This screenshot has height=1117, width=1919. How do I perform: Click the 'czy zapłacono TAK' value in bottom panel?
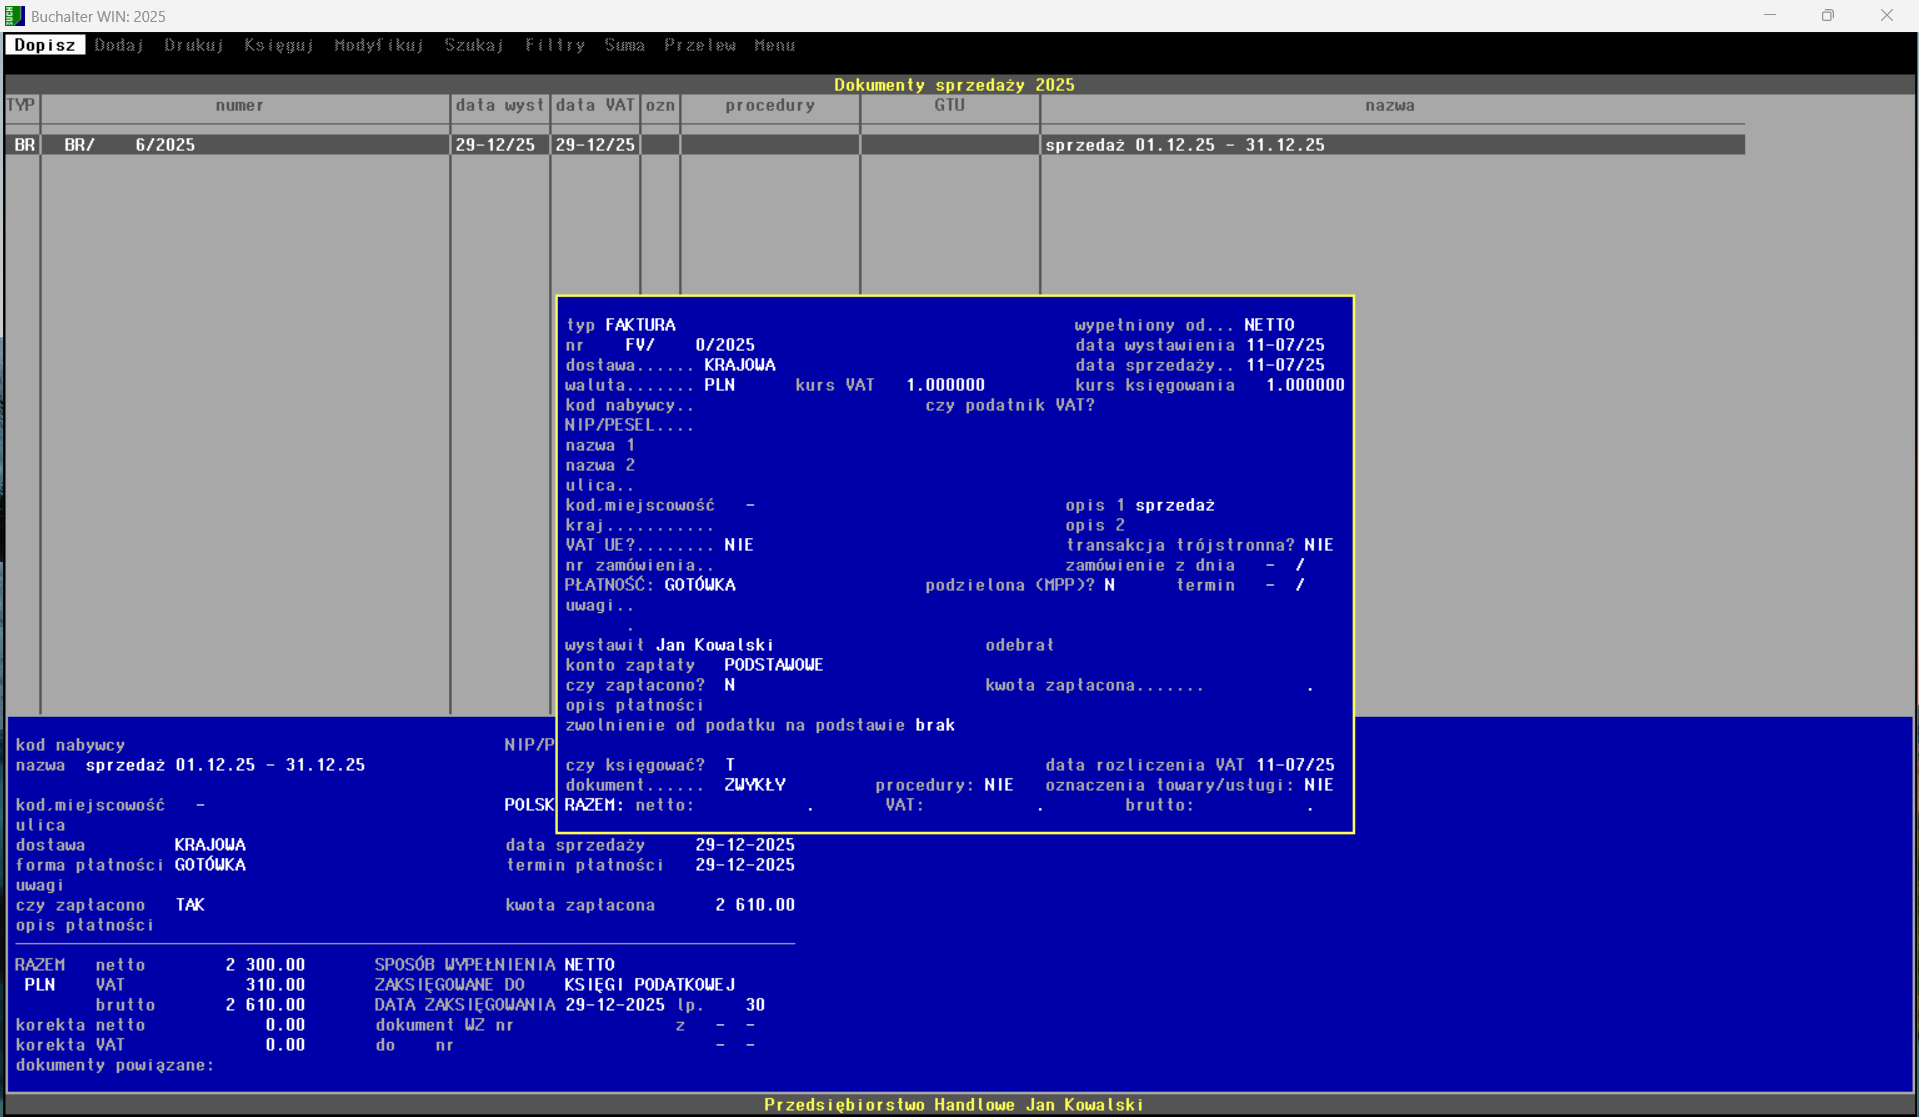(190, 905)
